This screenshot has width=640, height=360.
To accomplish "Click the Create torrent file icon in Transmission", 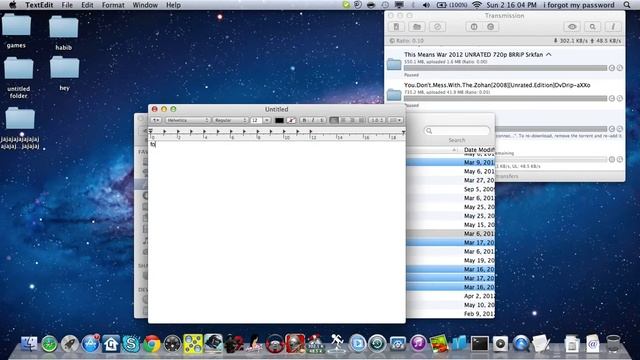I will pos(396,27).
